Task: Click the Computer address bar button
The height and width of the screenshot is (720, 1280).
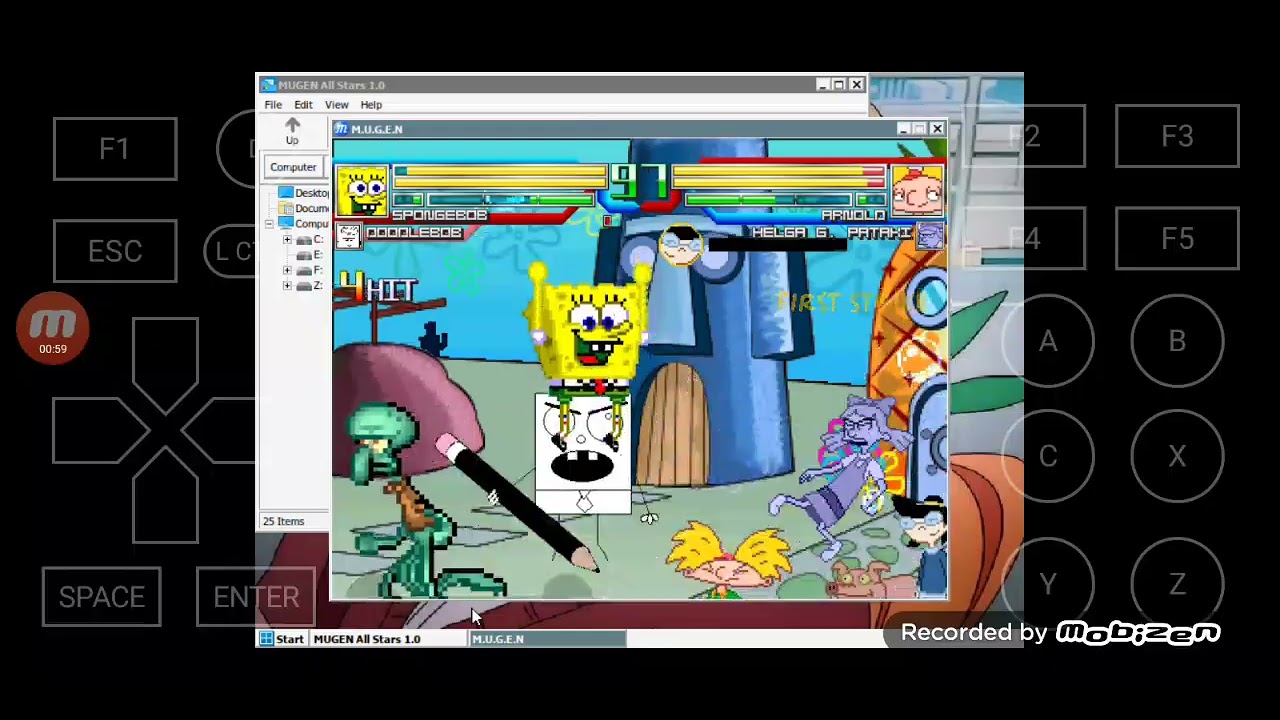Action: pyautogui.click(x=293, y=167)
